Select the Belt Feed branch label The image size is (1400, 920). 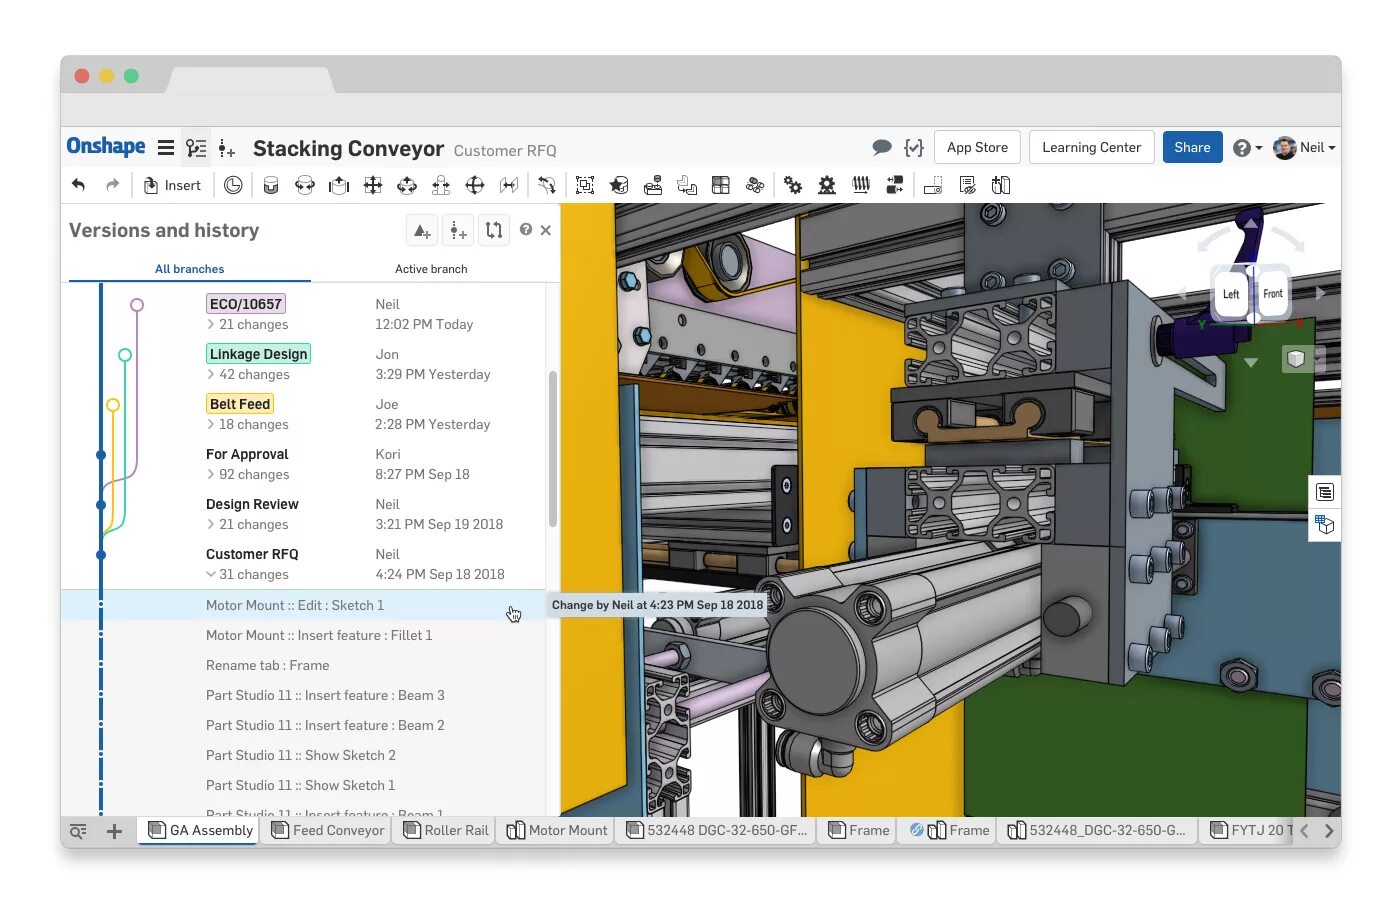(x=240, y=404)
